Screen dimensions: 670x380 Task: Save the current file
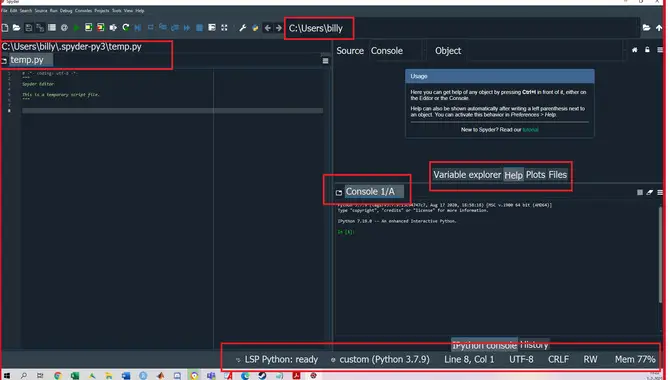(29, 28)
